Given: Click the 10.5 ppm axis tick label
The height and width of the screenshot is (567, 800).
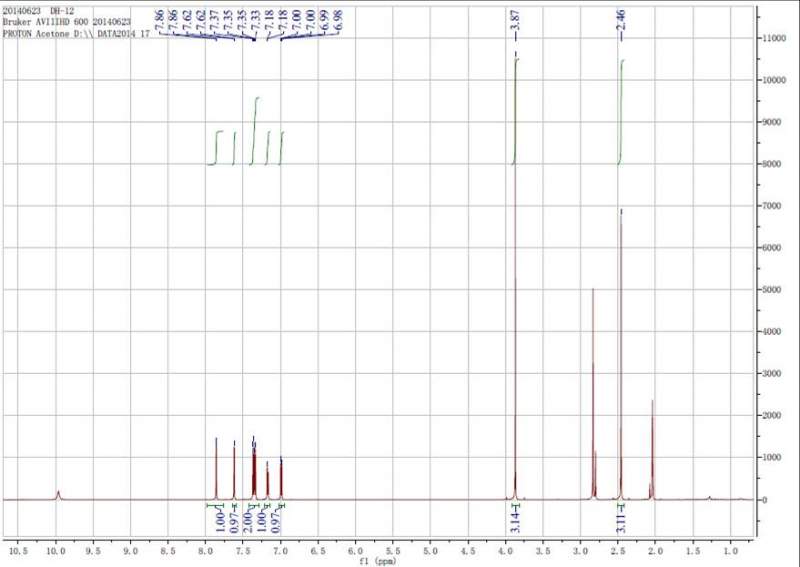Looking at the screenshot, I should 18,551.
